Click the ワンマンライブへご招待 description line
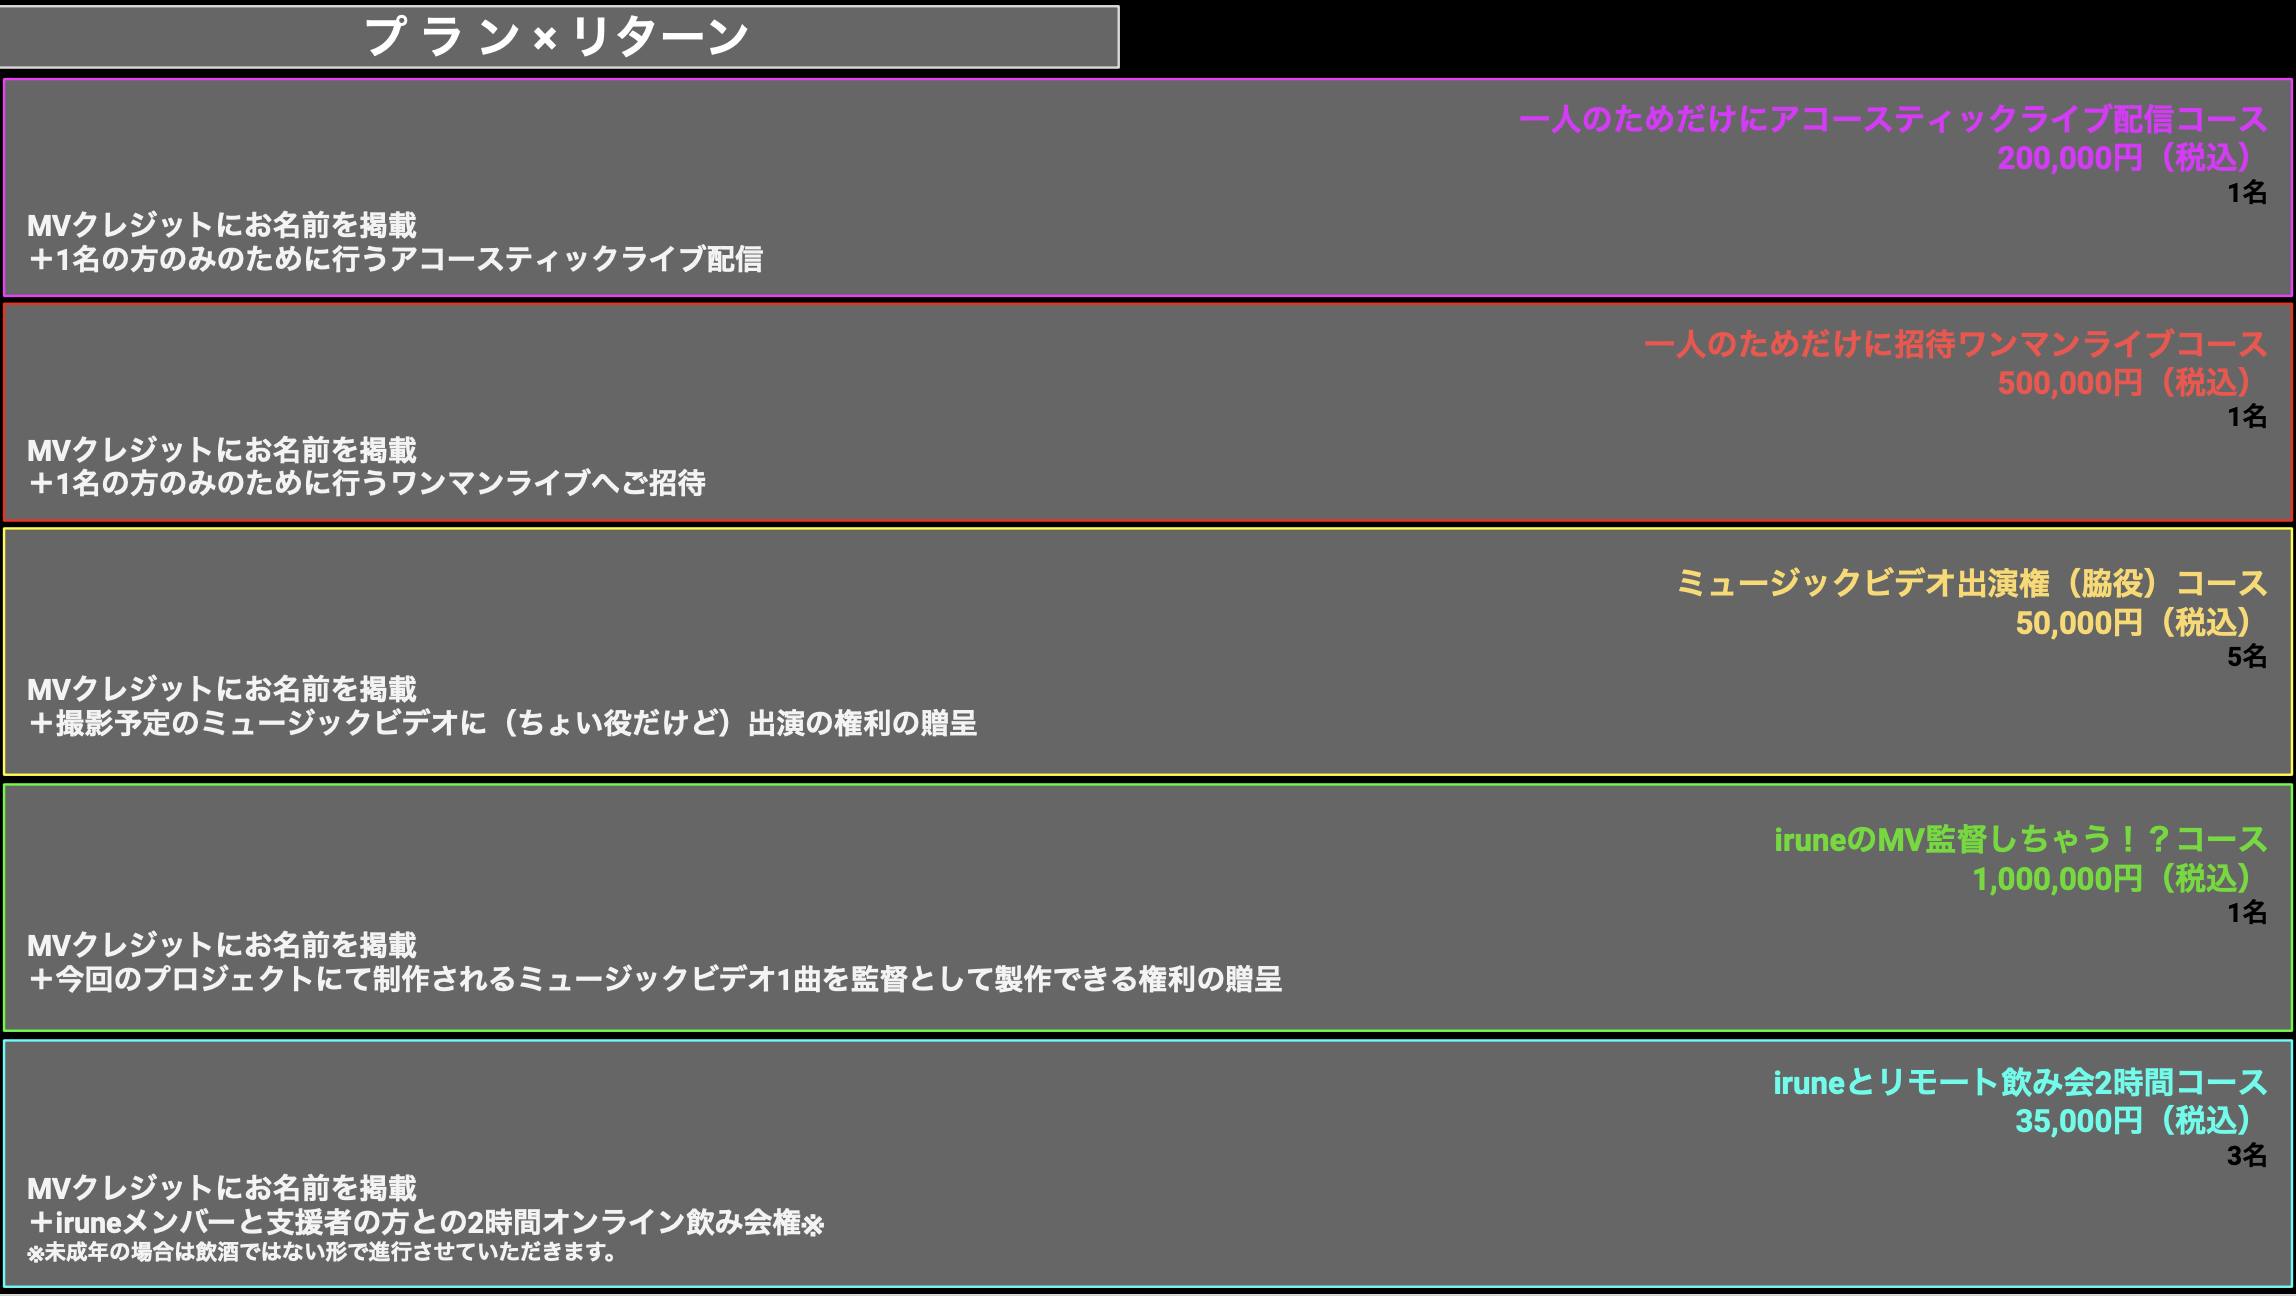The image size is (2296, 1296). pos(366,483)
